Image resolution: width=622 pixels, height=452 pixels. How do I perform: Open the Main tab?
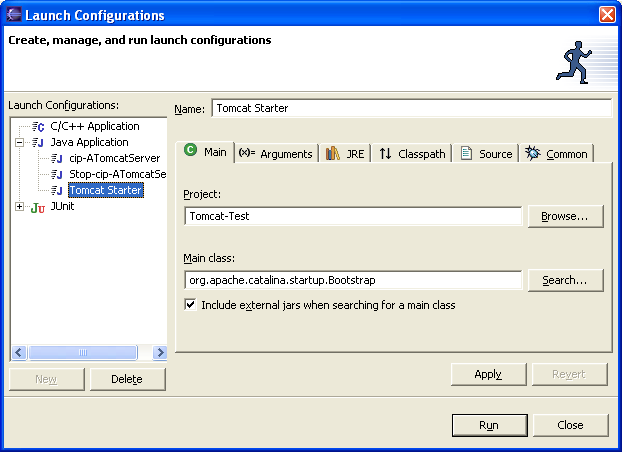[206, 153]
